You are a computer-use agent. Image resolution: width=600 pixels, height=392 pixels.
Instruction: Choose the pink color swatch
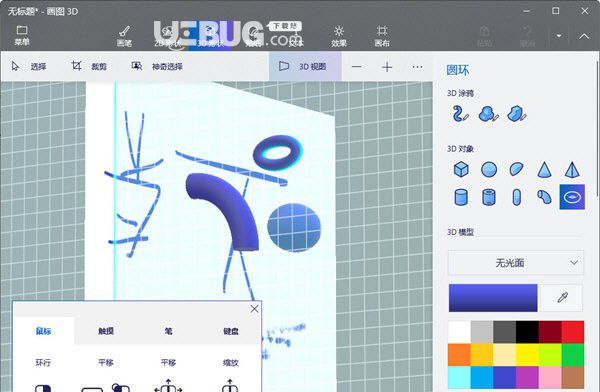[550, 377]
